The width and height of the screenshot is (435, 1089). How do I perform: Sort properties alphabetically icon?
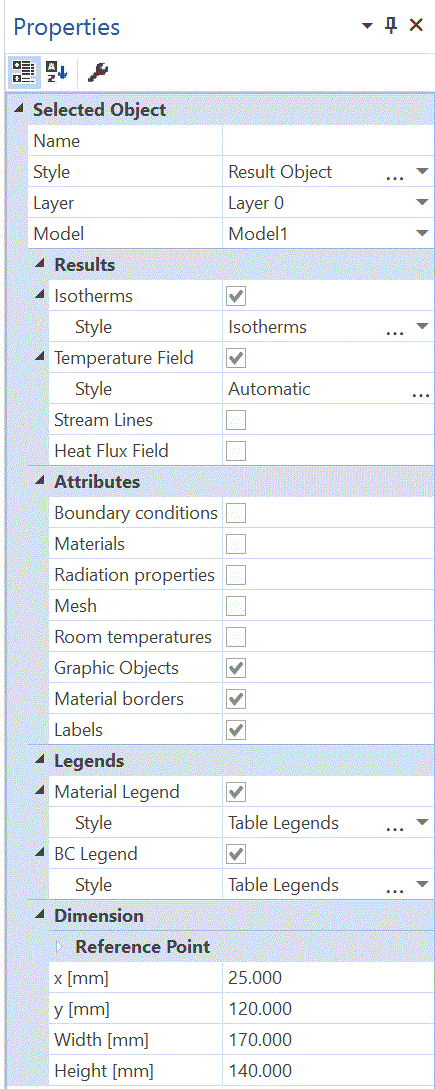56,71
